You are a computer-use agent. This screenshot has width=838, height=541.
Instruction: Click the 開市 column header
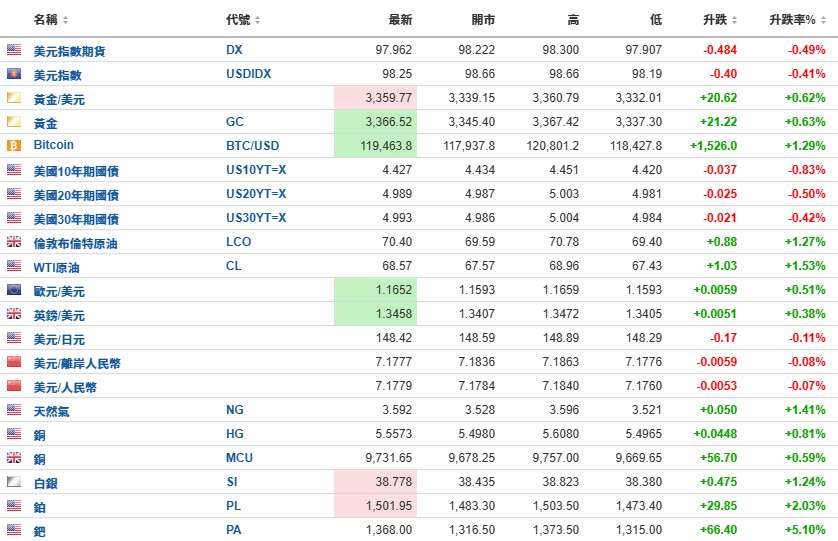pyautogui.click(x=483, y=20)
